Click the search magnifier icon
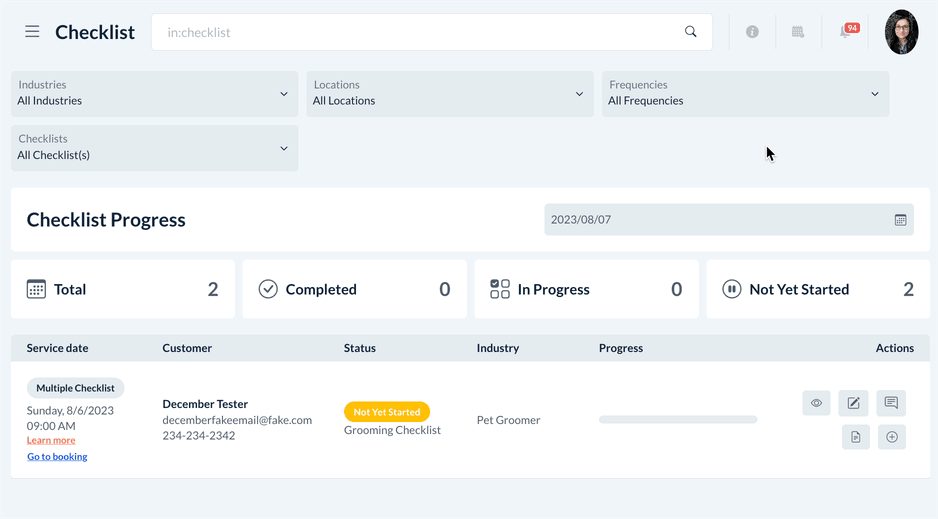The width and height of the screenshot is (938, 519). pyautogui.click(x=690, y=32)
